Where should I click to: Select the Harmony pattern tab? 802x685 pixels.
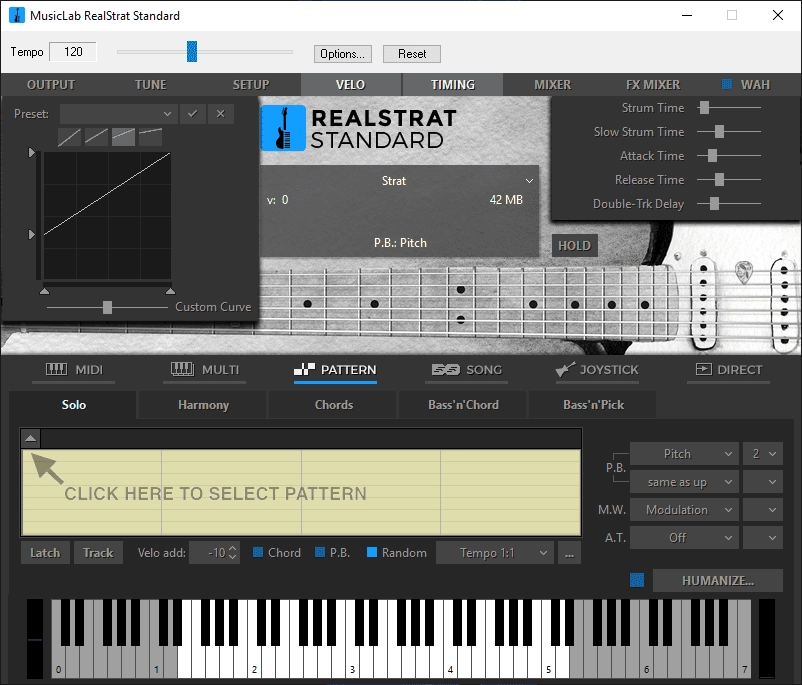[x=204, y=405]
